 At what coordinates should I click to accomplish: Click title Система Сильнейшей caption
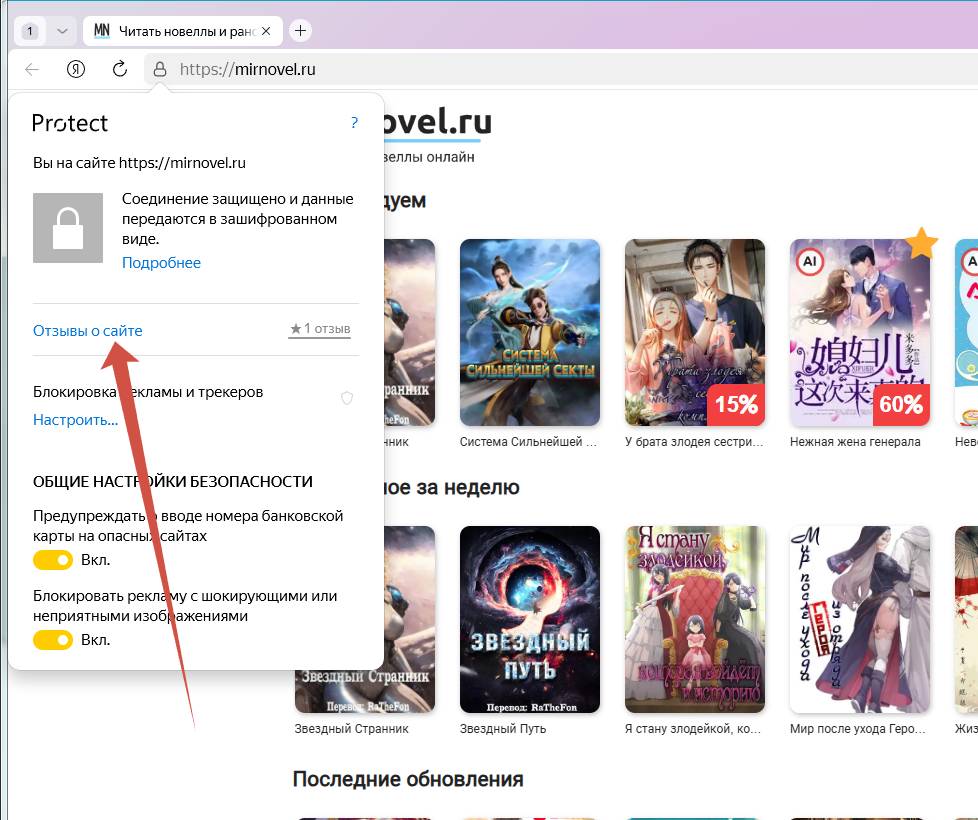click(x=528, y=441)
